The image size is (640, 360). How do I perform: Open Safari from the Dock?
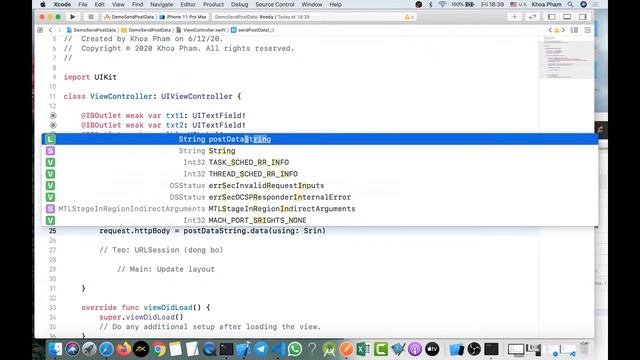(x=107, y=349)
